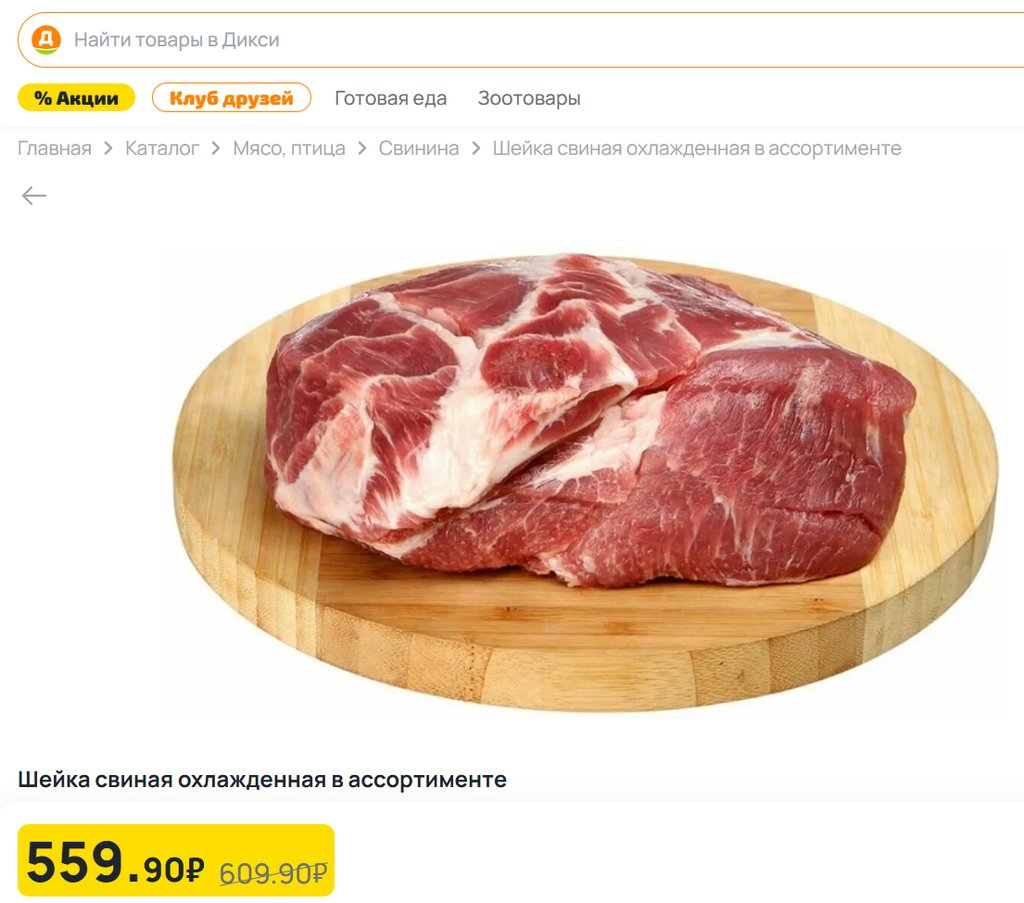The width and height of the screenshot is (1024, 903).
Task: Click chevron after "Мясо, птица" breadcrumb
Action: [362, 149]
